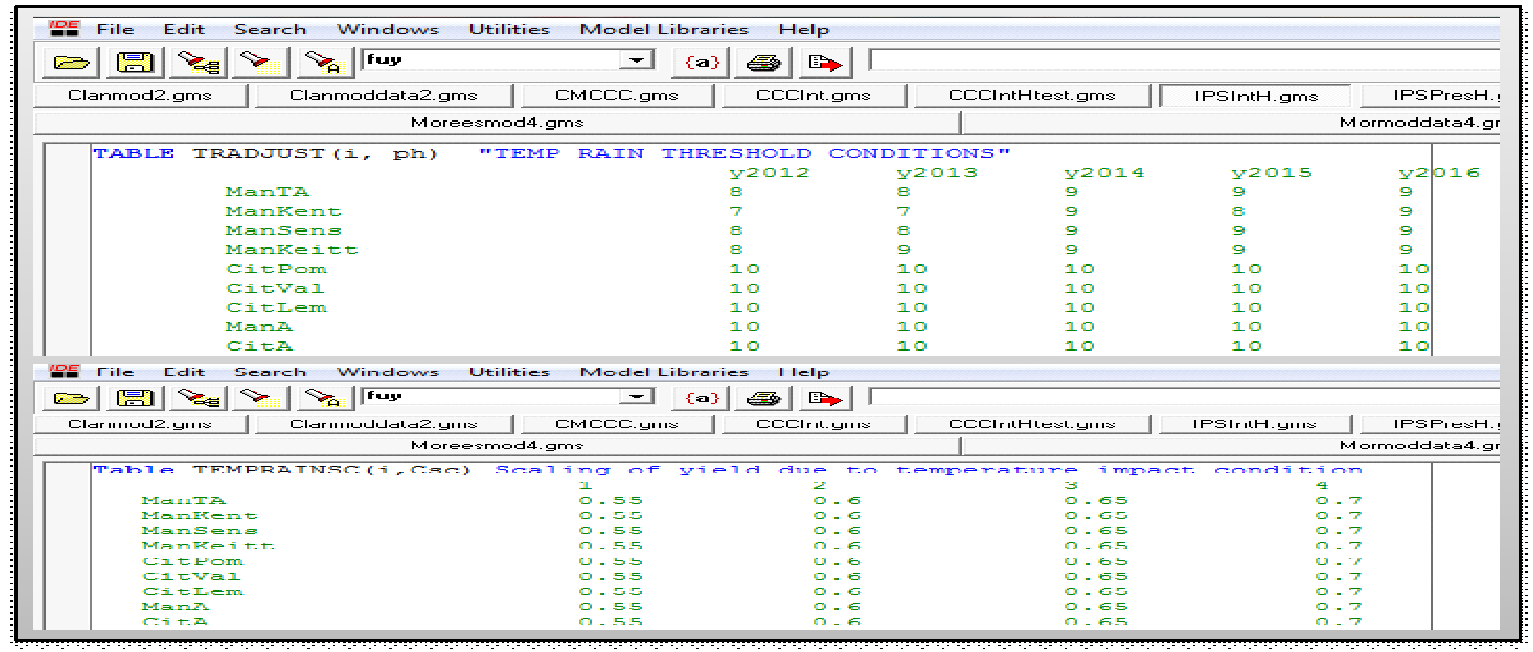1533x652 pixels.
Task: Switch to CCCIntHtest.gms tab in the lower window
Action: pos(1033,424)
